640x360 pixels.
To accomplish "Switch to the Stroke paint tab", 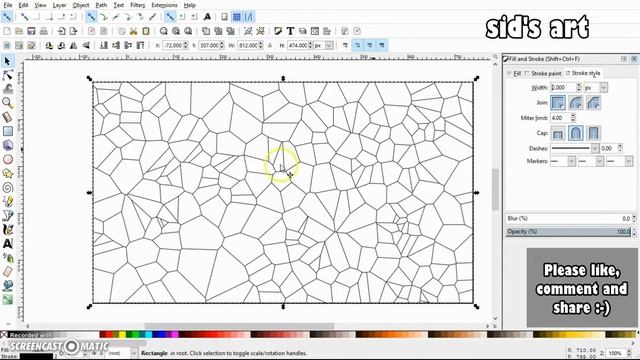I will [543, 73].
